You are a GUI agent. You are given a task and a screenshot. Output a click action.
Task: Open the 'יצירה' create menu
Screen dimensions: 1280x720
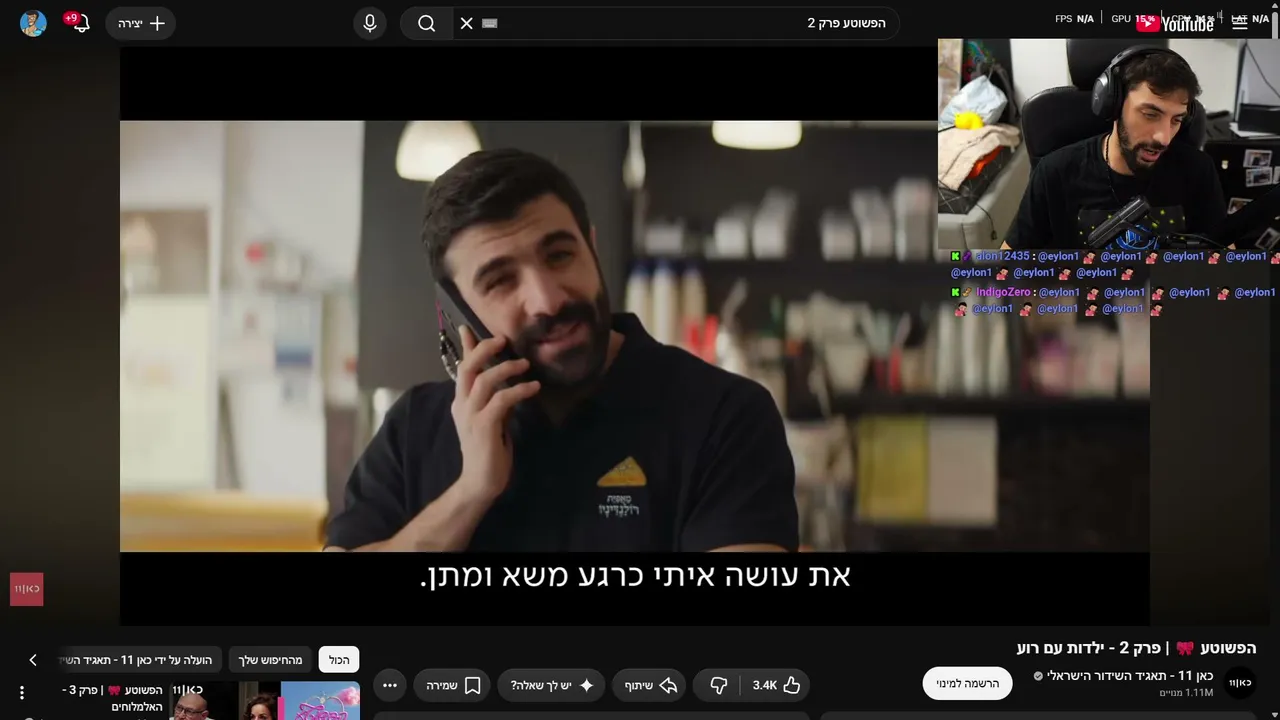(x=141, y=23)
